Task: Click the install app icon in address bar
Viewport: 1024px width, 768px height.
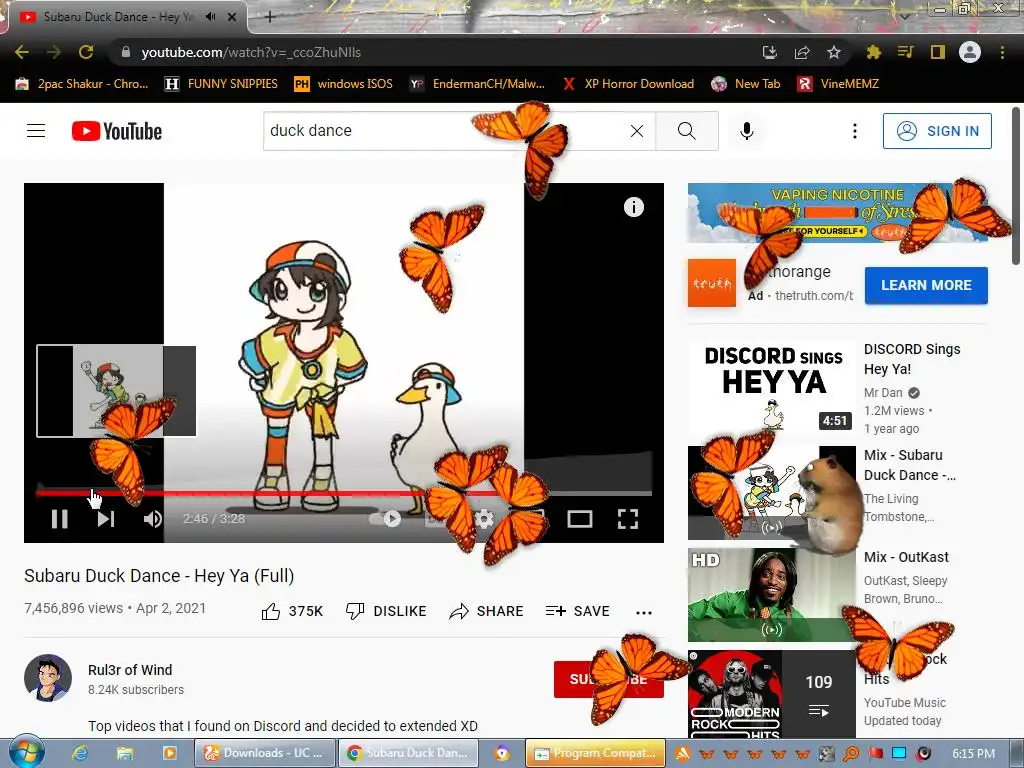Action: tap(769, 52)
